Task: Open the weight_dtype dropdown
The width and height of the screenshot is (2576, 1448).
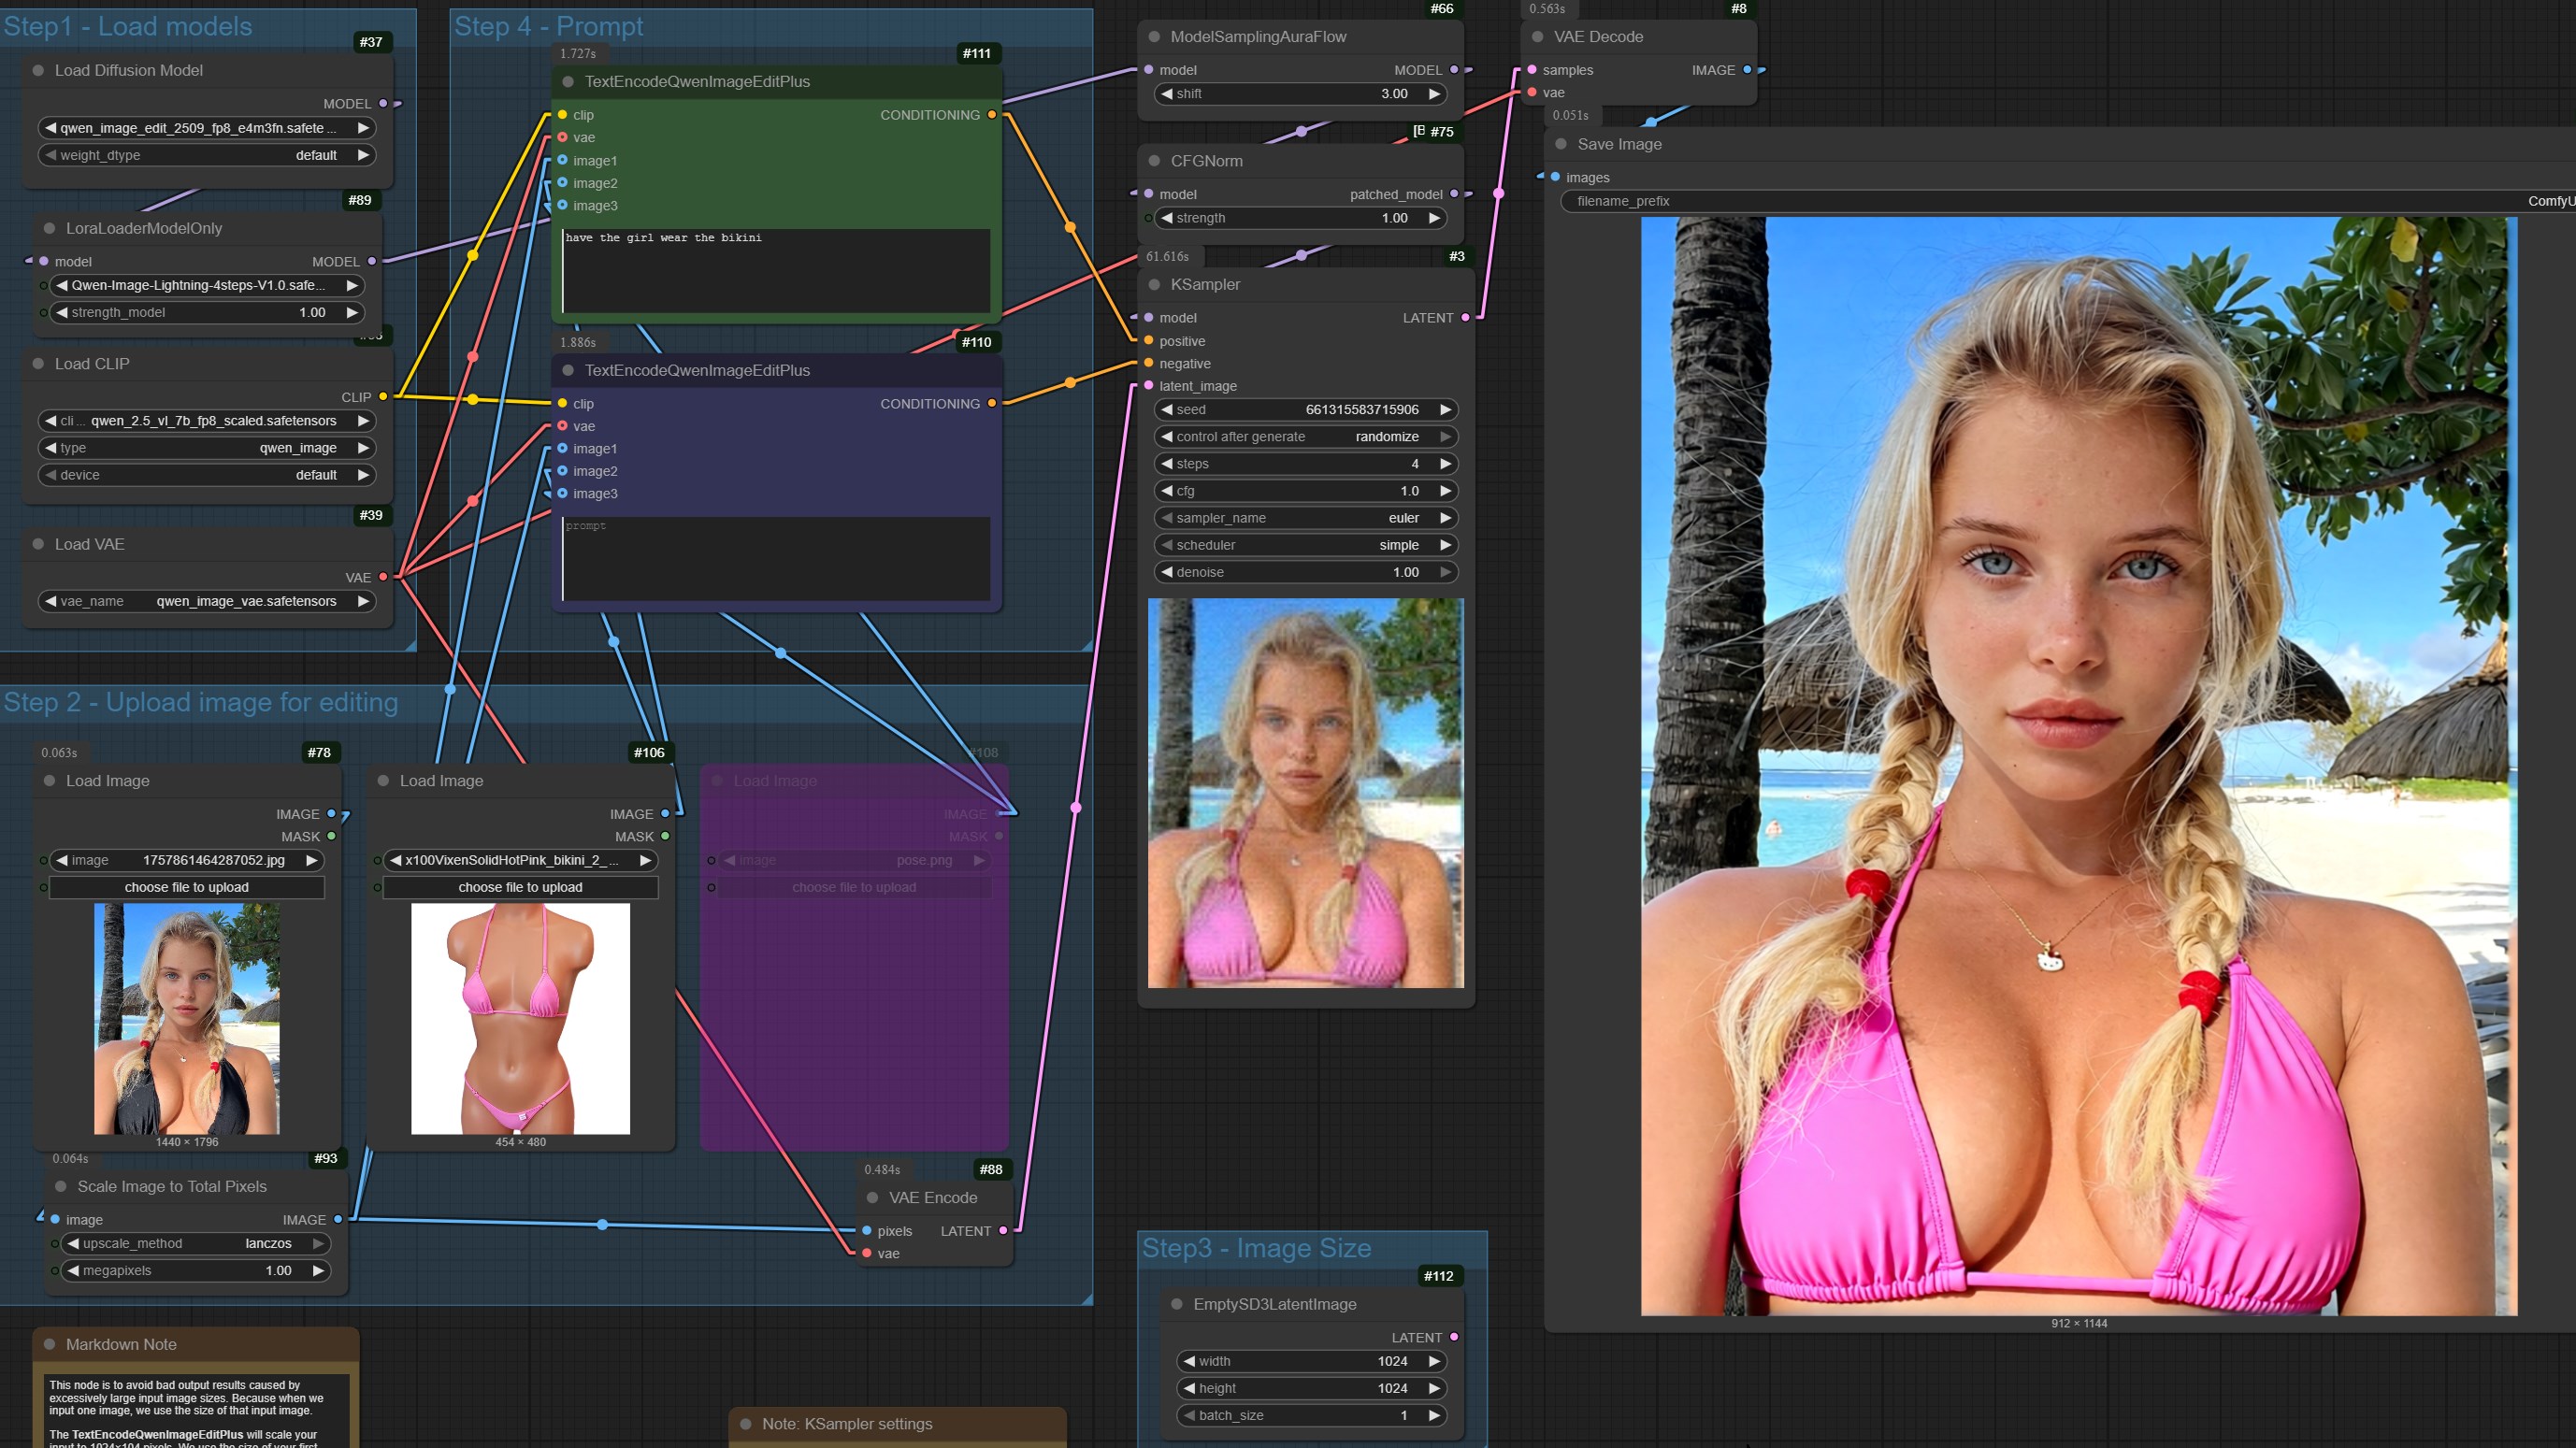Action: pos(207,155)
